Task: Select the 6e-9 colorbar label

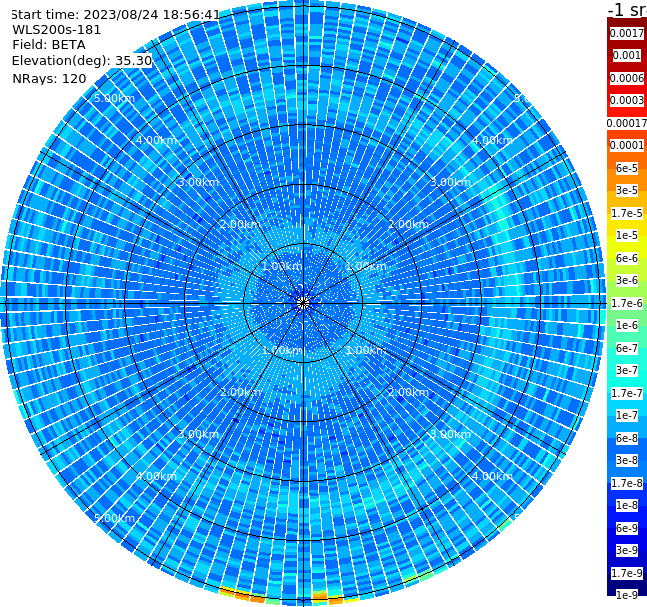Action: point(627,528)
